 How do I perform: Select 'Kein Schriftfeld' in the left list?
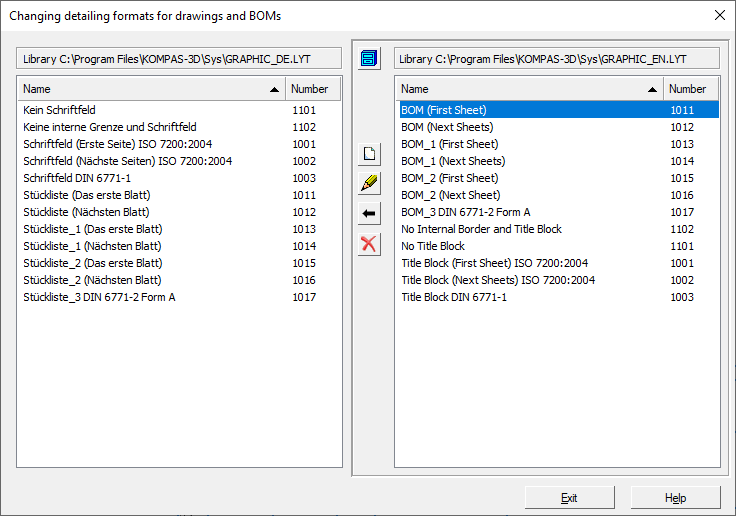point(59,110)
